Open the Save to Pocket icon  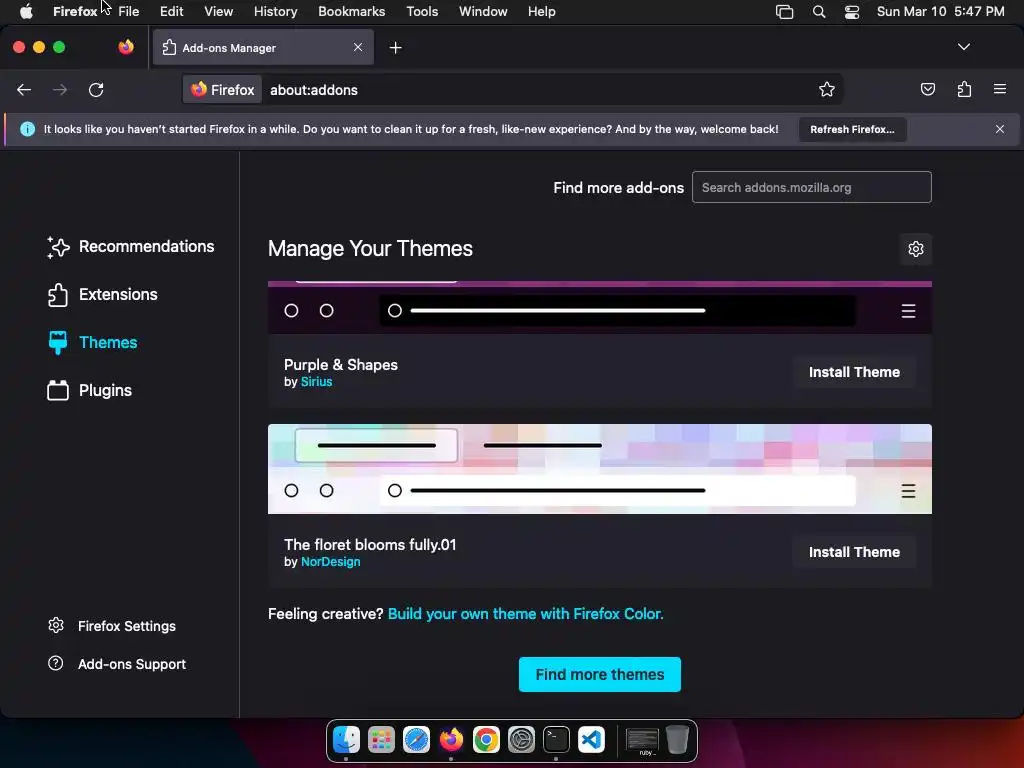927,89
